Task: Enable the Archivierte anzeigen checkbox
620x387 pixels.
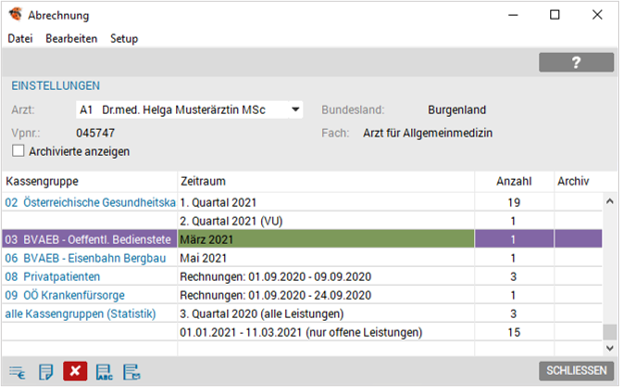Action: pyautogui.click(x=18, y=151)
